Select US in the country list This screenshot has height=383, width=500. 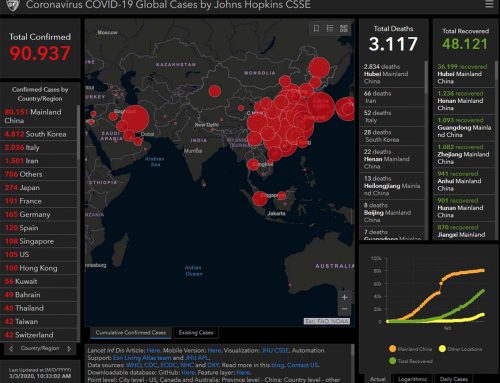39,254
